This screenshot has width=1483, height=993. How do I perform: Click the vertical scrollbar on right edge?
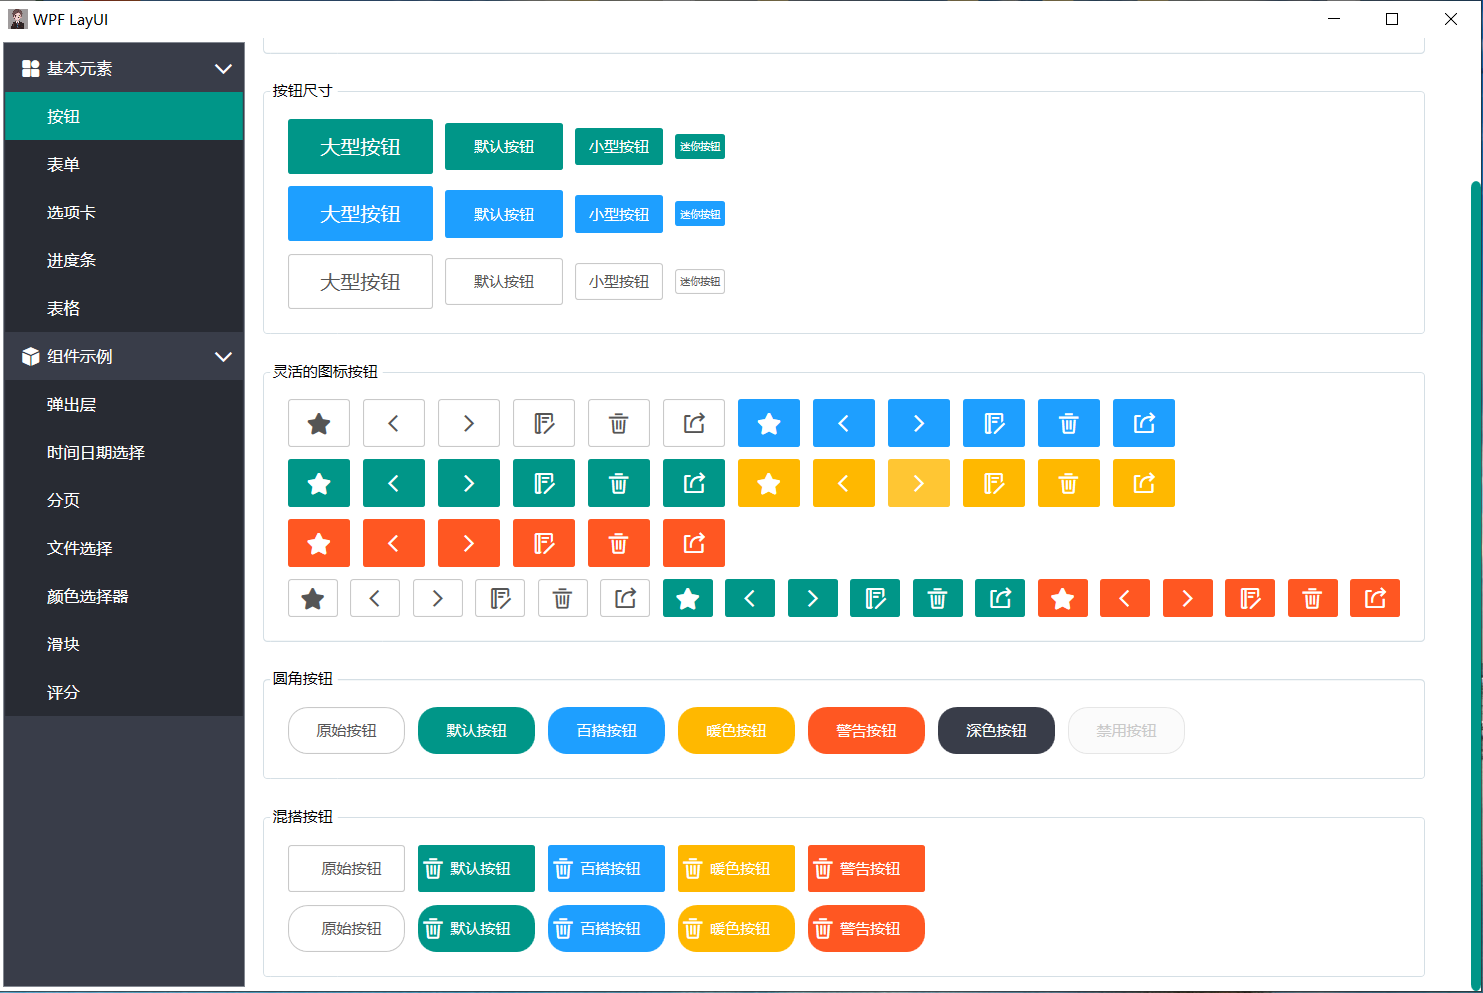[1476, 580]
